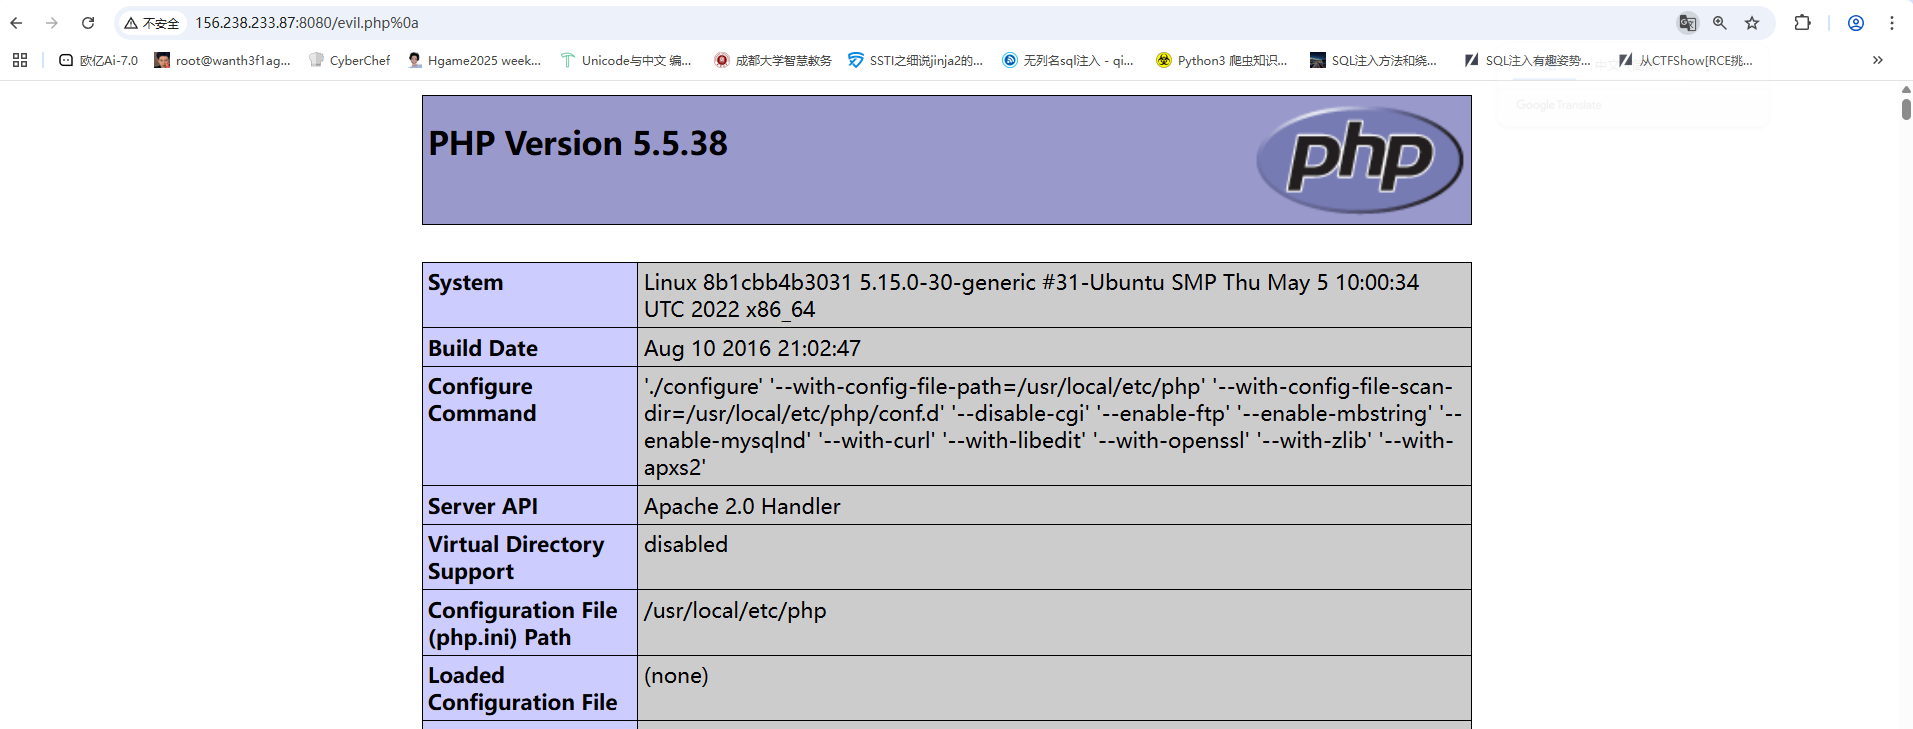Open the 无列名sql注入 bookmark
Screen dimensions: 1913x729
tap(1068, 60)
